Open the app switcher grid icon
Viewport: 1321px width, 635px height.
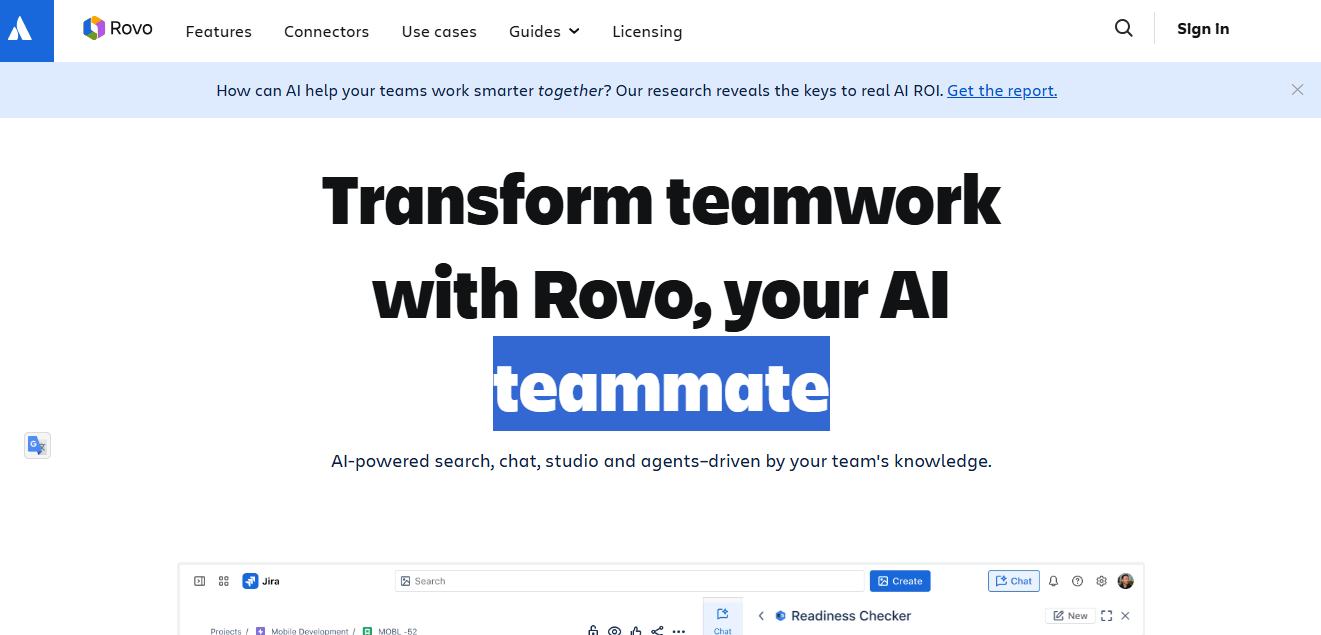(x=223, y=581)
